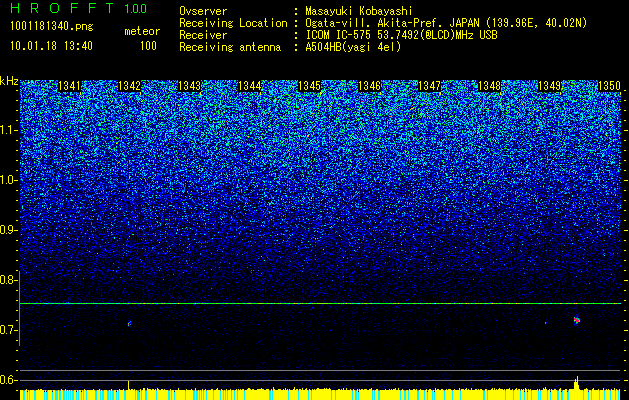
Task: Click the 1349 time marker
Action: point(549,86)
